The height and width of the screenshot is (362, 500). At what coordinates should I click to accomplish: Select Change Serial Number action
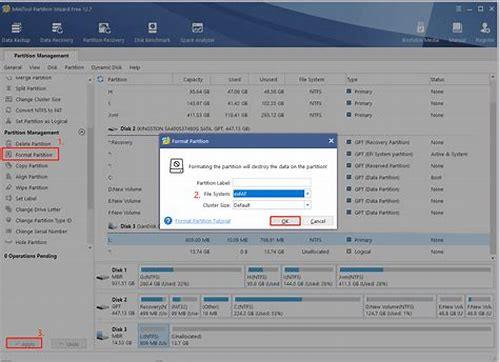click(37, 231)
